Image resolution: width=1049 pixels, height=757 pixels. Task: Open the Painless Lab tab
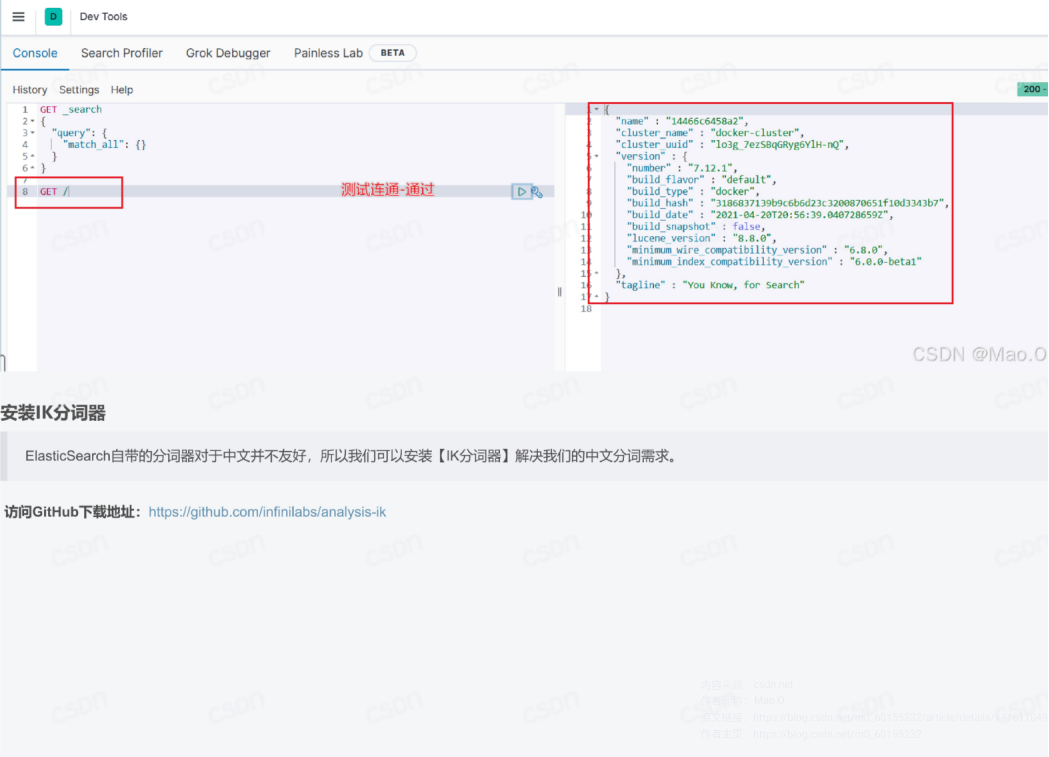pos(328,53)
